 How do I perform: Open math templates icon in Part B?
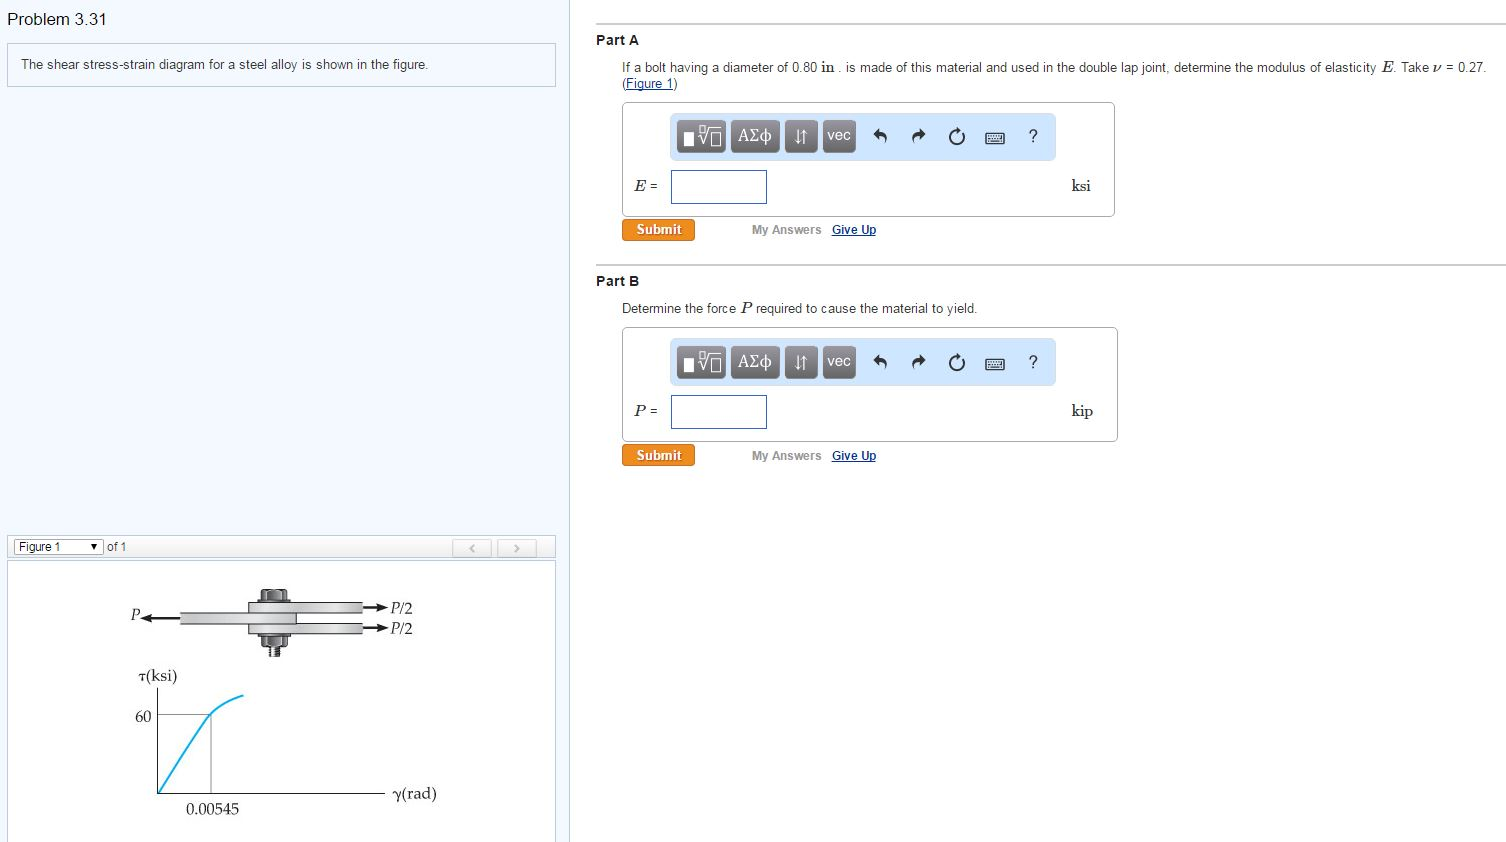(x=702, y=361)
